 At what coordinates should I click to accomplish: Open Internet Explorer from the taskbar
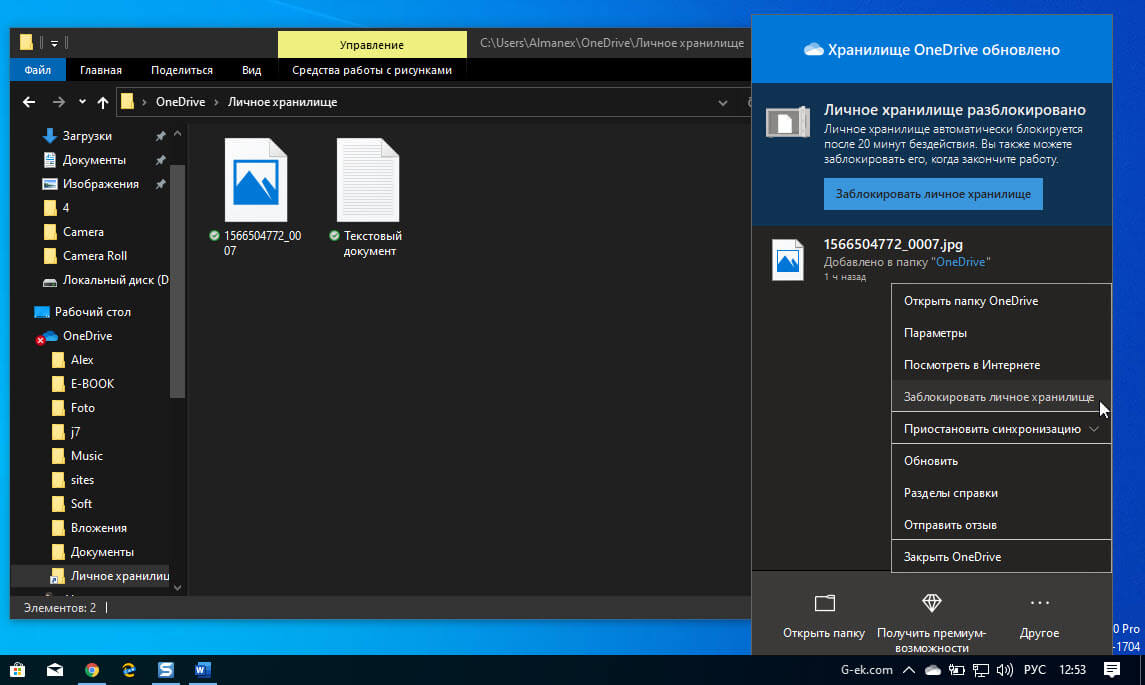(x=129, y=670)
